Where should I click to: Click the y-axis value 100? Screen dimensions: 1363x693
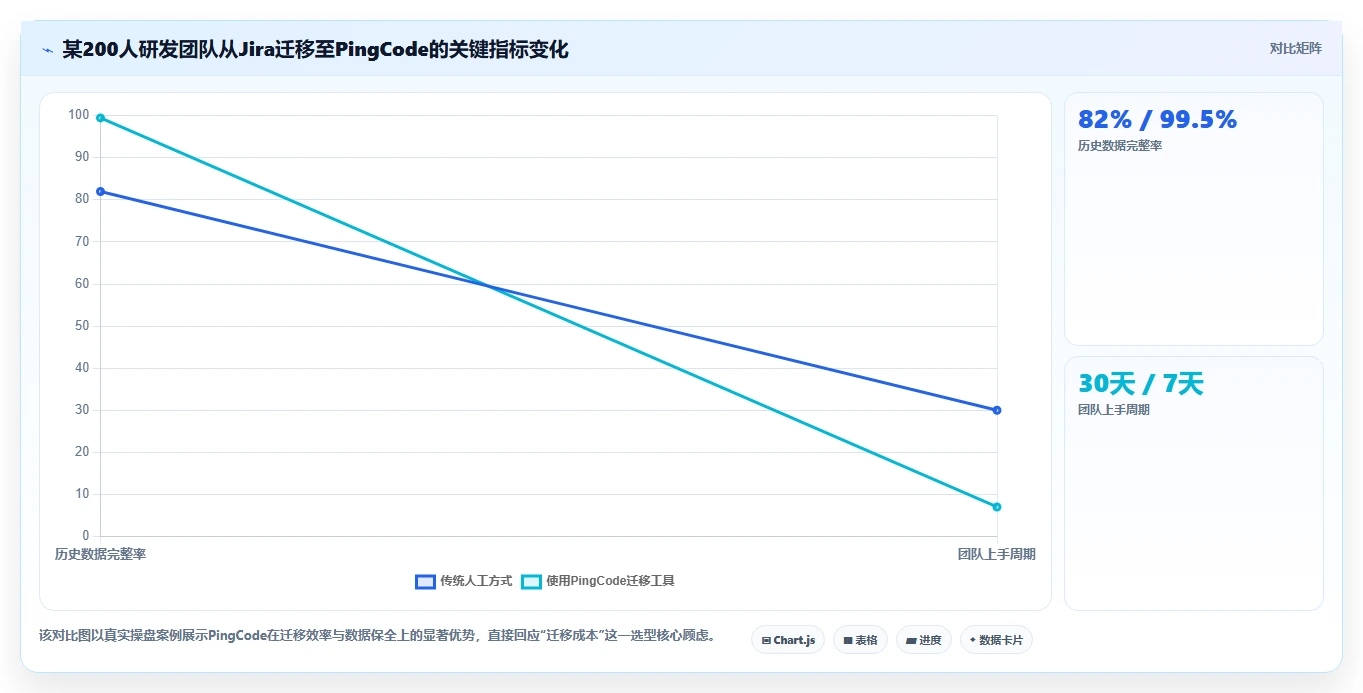coord(79,114)
